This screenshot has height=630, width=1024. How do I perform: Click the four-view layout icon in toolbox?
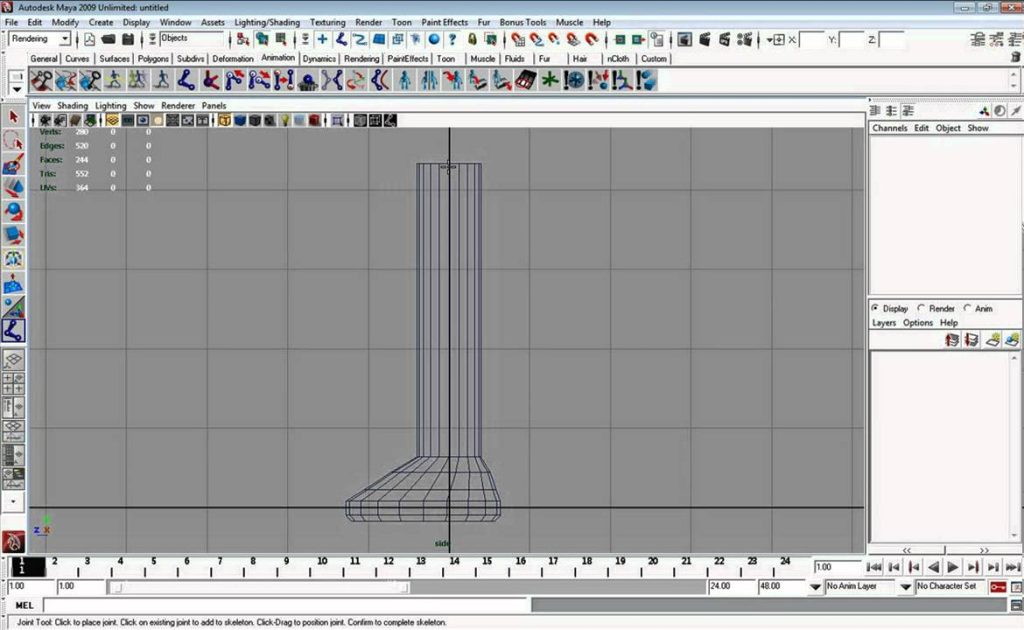[x=13, y=383]
